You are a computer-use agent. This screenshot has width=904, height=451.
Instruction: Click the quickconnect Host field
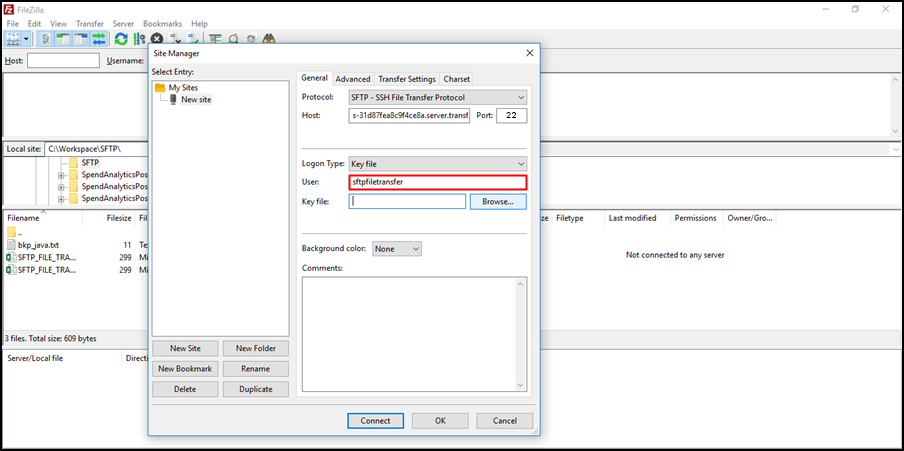[63, 61]
